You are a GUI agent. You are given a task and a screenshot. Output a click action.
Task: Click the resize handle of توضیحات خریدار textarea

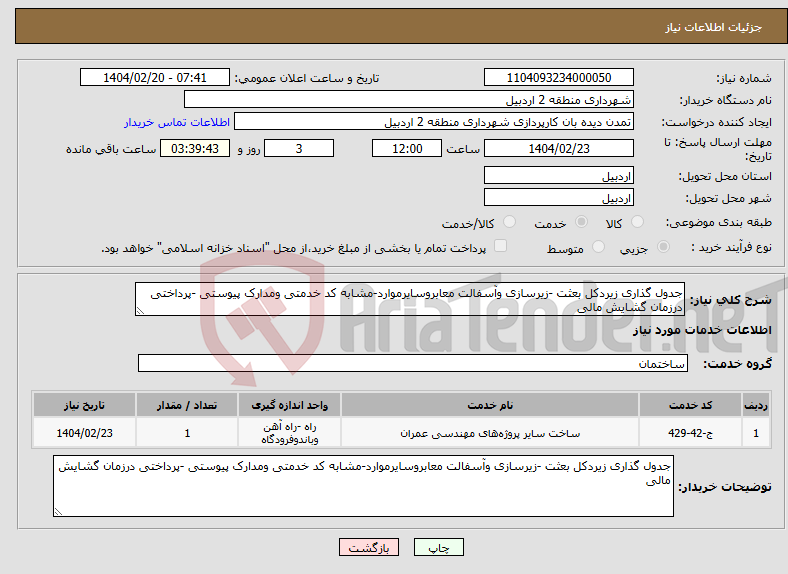click(58, 512)
